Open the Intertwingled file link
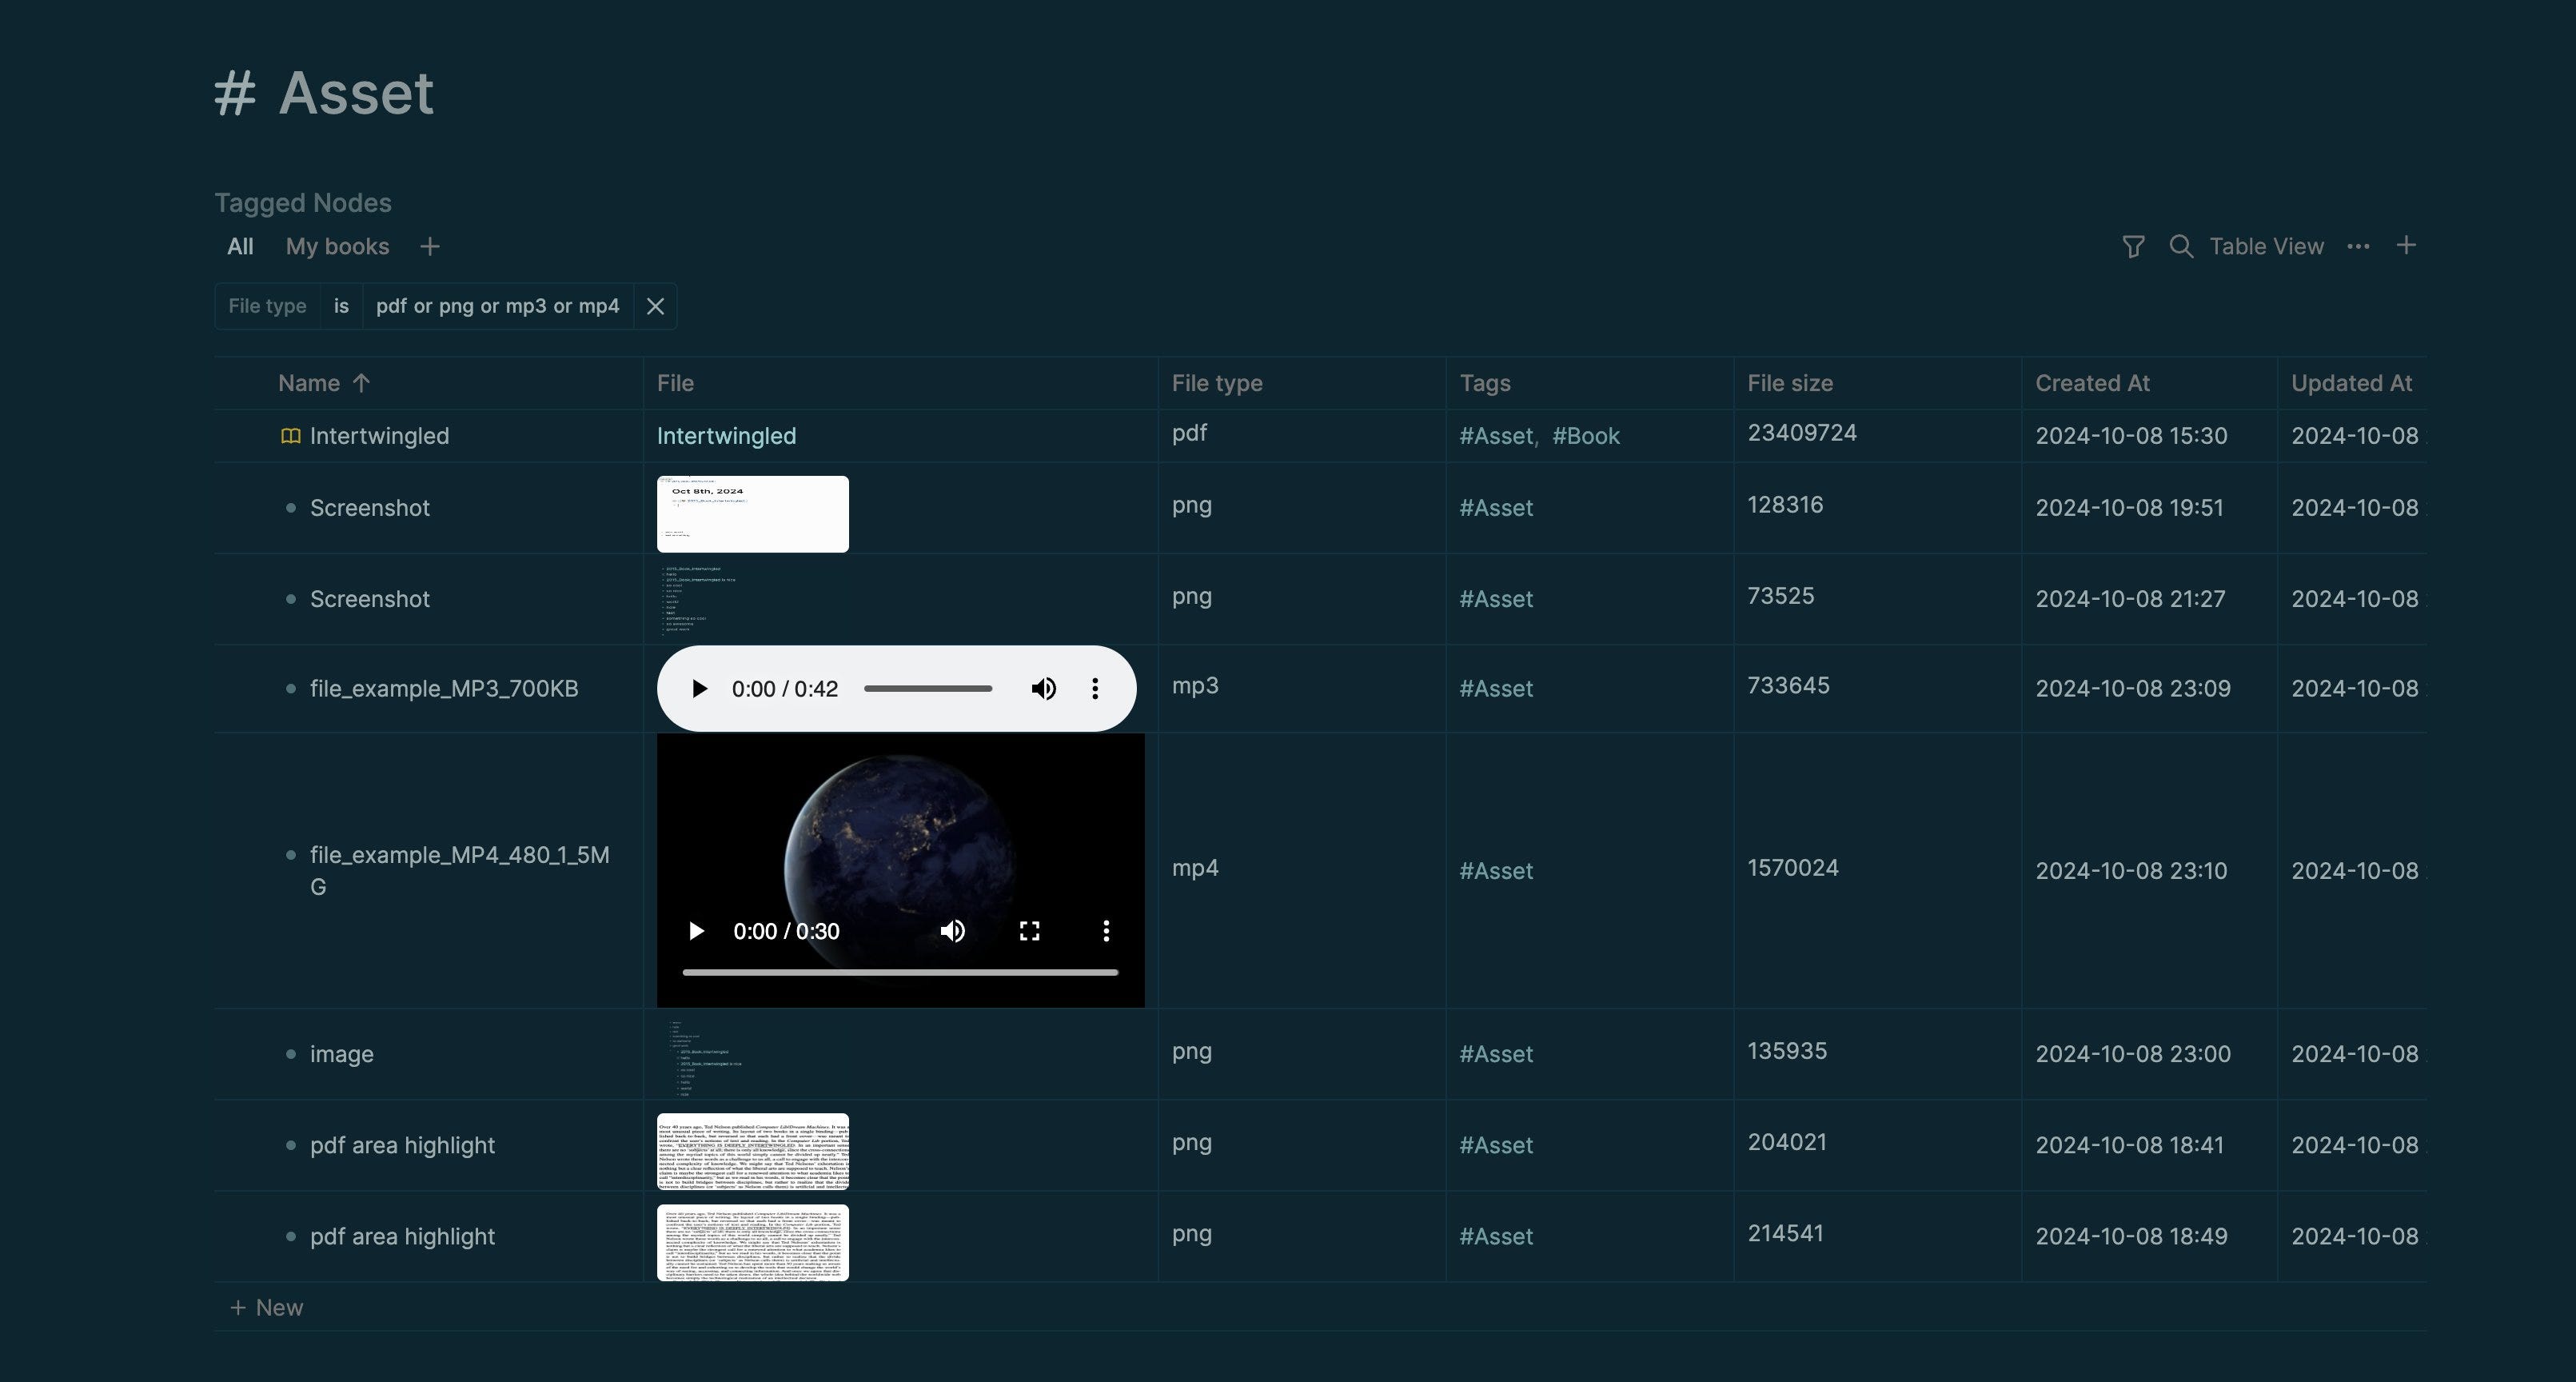Image resolution: width=2576 pixels, height=1382 pixels. click(726, 436)
